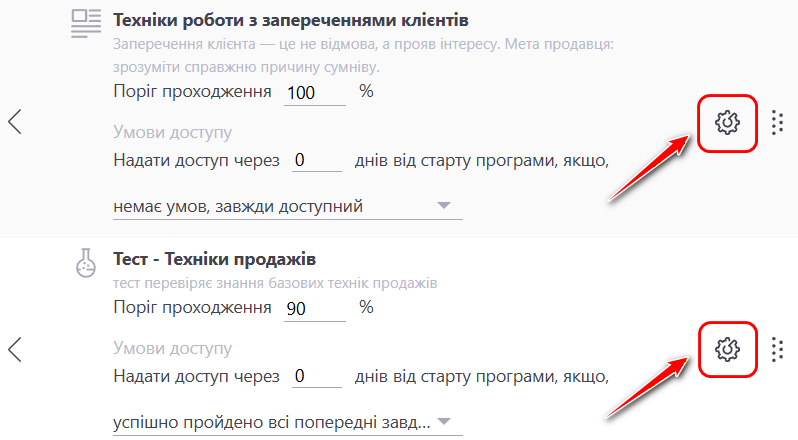Focus the days field for Техніки роботи з запереченнями
The width and height of the screenshot is (798, 440).
point(319,160)
